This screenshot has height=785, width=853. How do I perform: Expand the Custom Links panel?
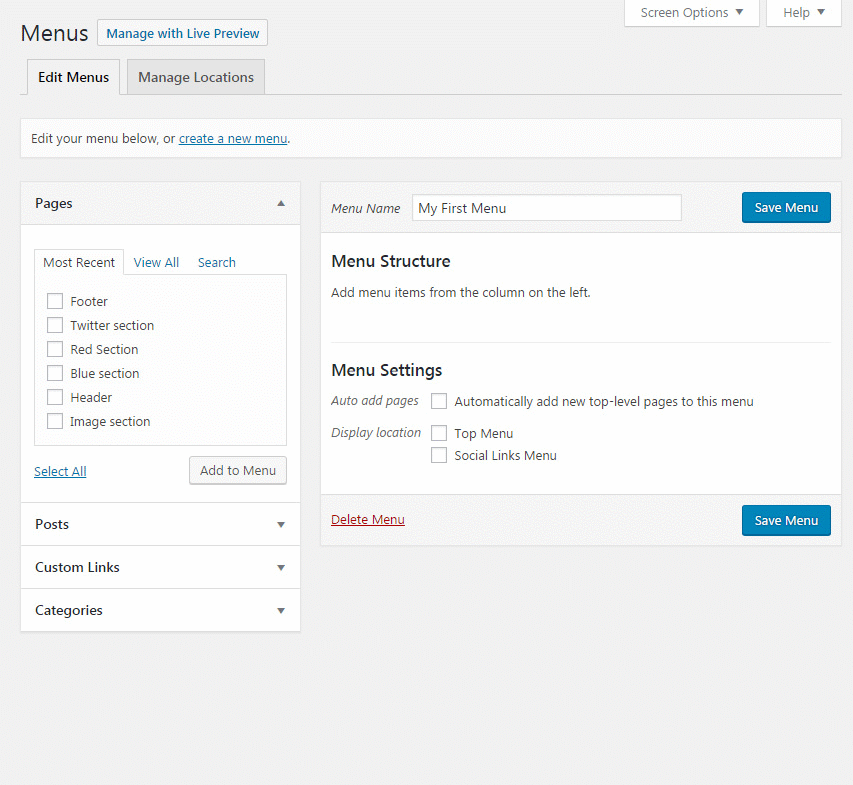pos(281,567)
